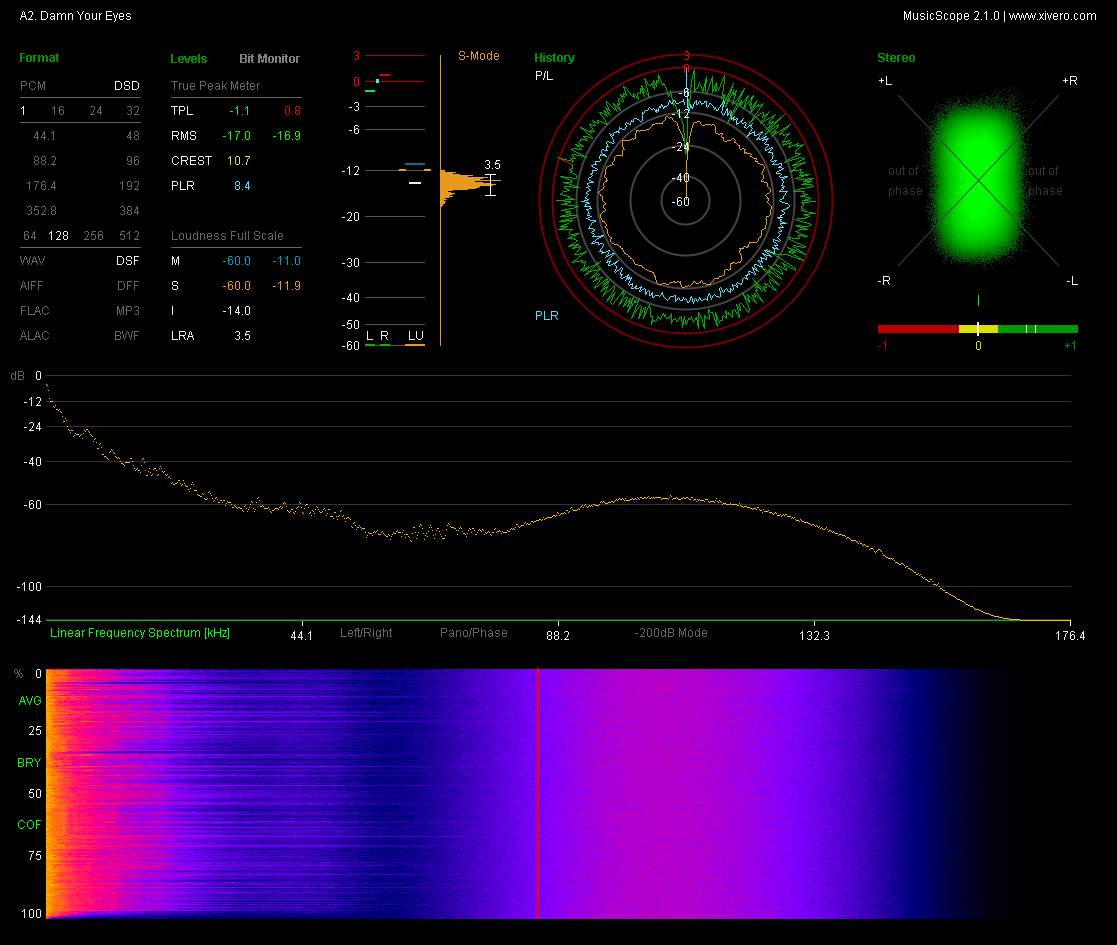The width and height of the screenshot is (1117, 945).
Task: Click the PLR label under History
Action: point(546,316)
